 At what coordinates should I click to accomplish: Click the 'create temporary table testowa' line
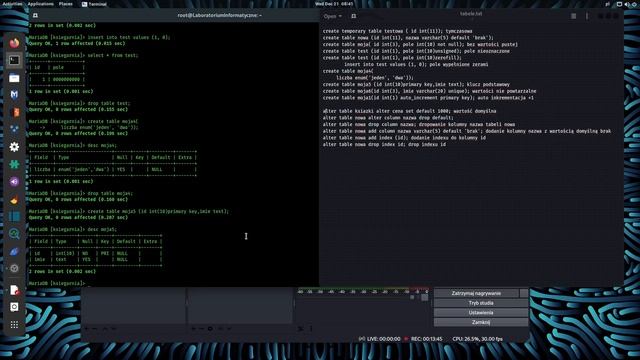click(x=397, y=31)
